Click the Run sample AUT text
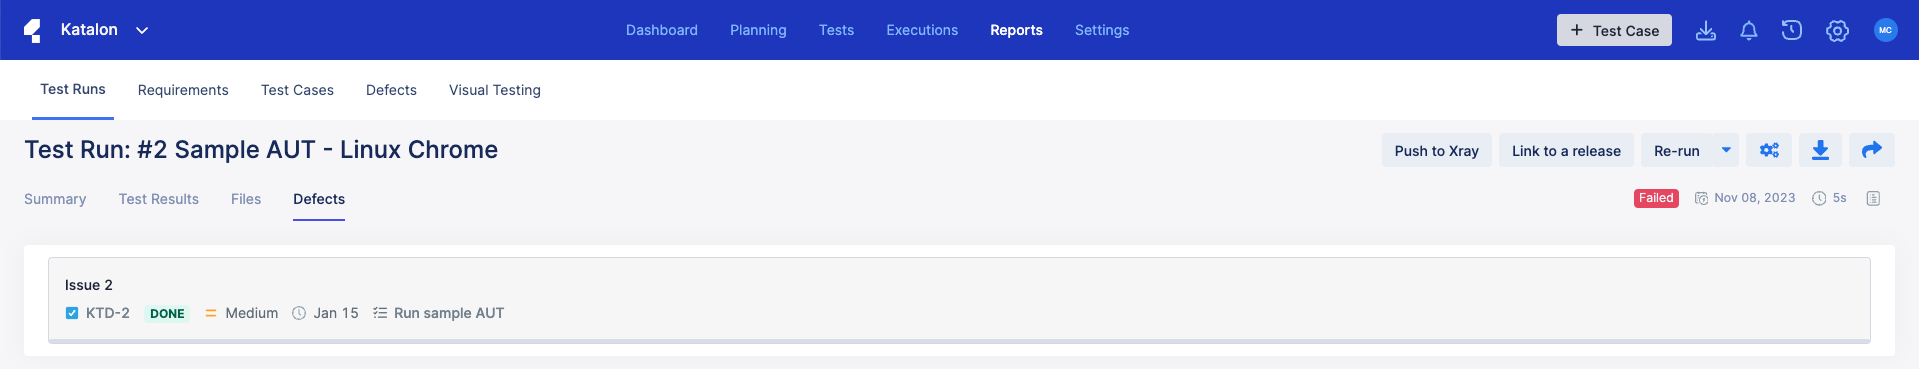Viewport: 1919px width, 369px height. 449,313
